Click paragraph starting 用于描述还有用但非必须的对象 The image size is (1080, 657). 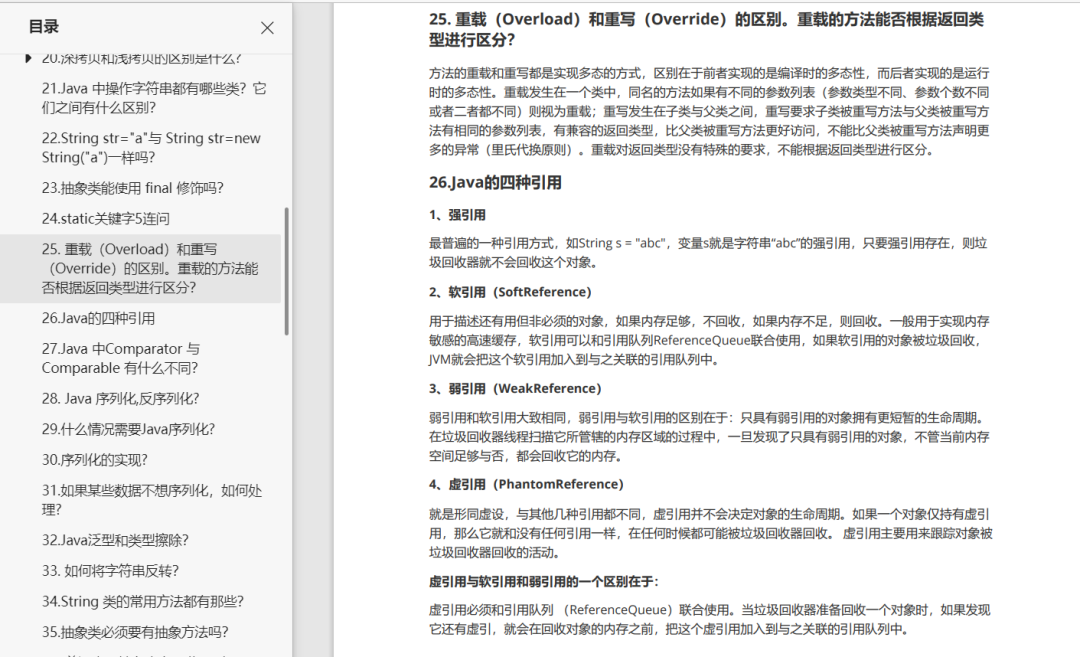[709, 340]
